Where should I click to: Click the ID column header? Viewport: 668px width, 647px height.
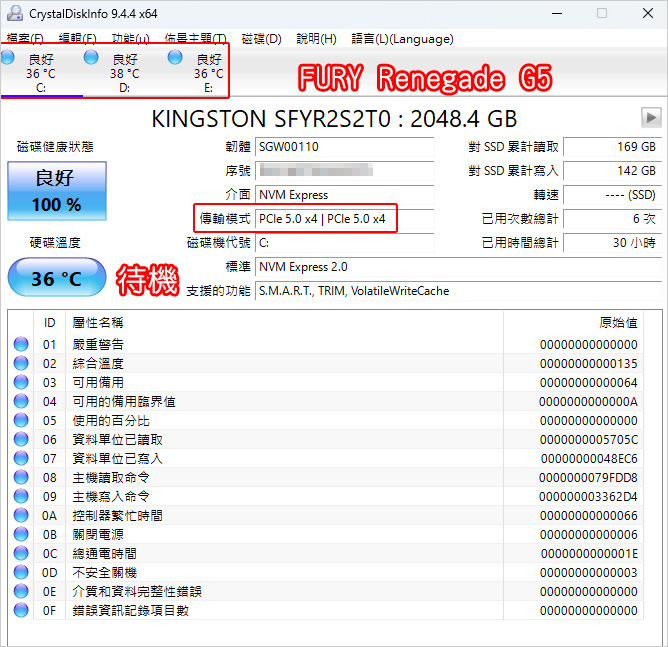point(49,323)
